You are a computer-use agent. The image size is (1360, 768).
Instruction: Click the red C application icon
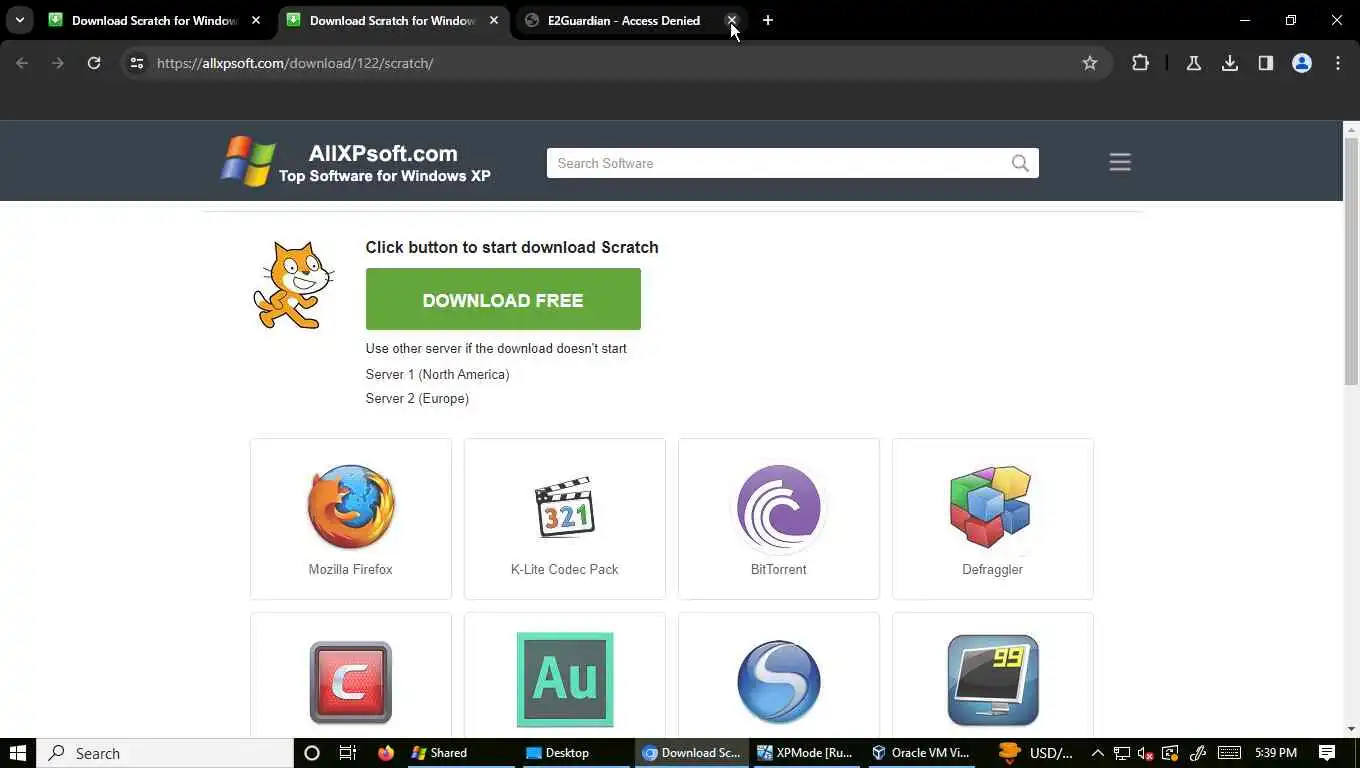tap(351, 682)
